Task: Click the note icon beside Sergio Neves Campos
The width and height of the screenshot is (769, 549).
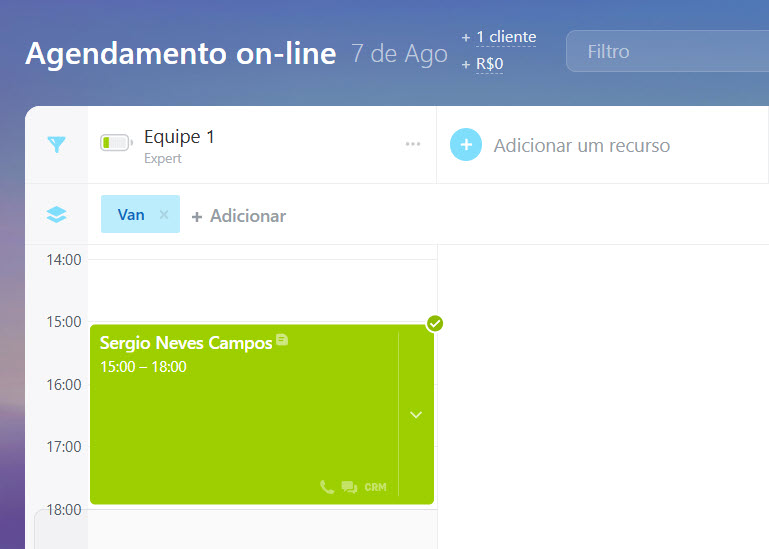Action: coord(282,341)
